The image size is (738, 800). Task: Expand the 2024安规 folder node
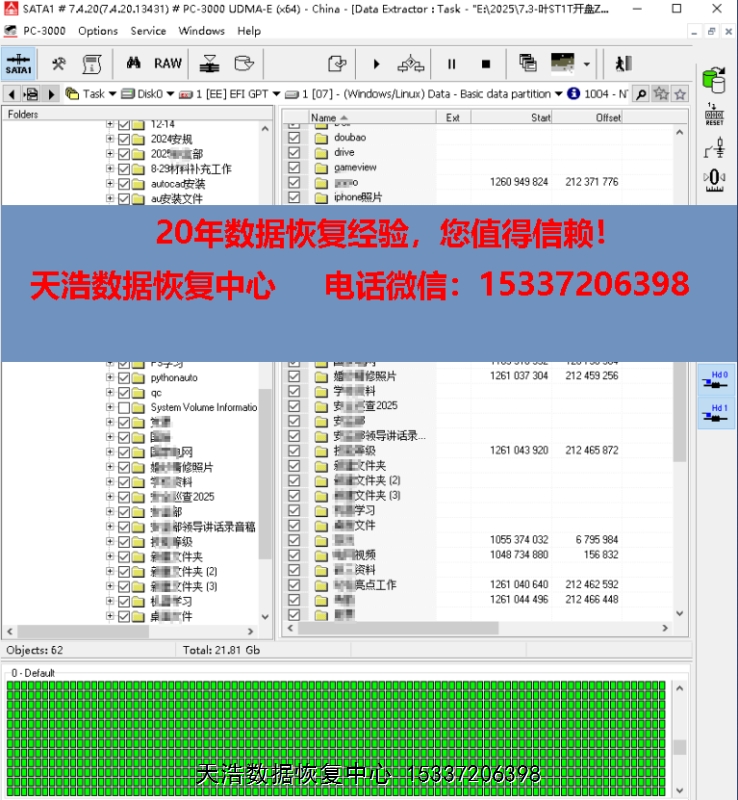point(110,139)
